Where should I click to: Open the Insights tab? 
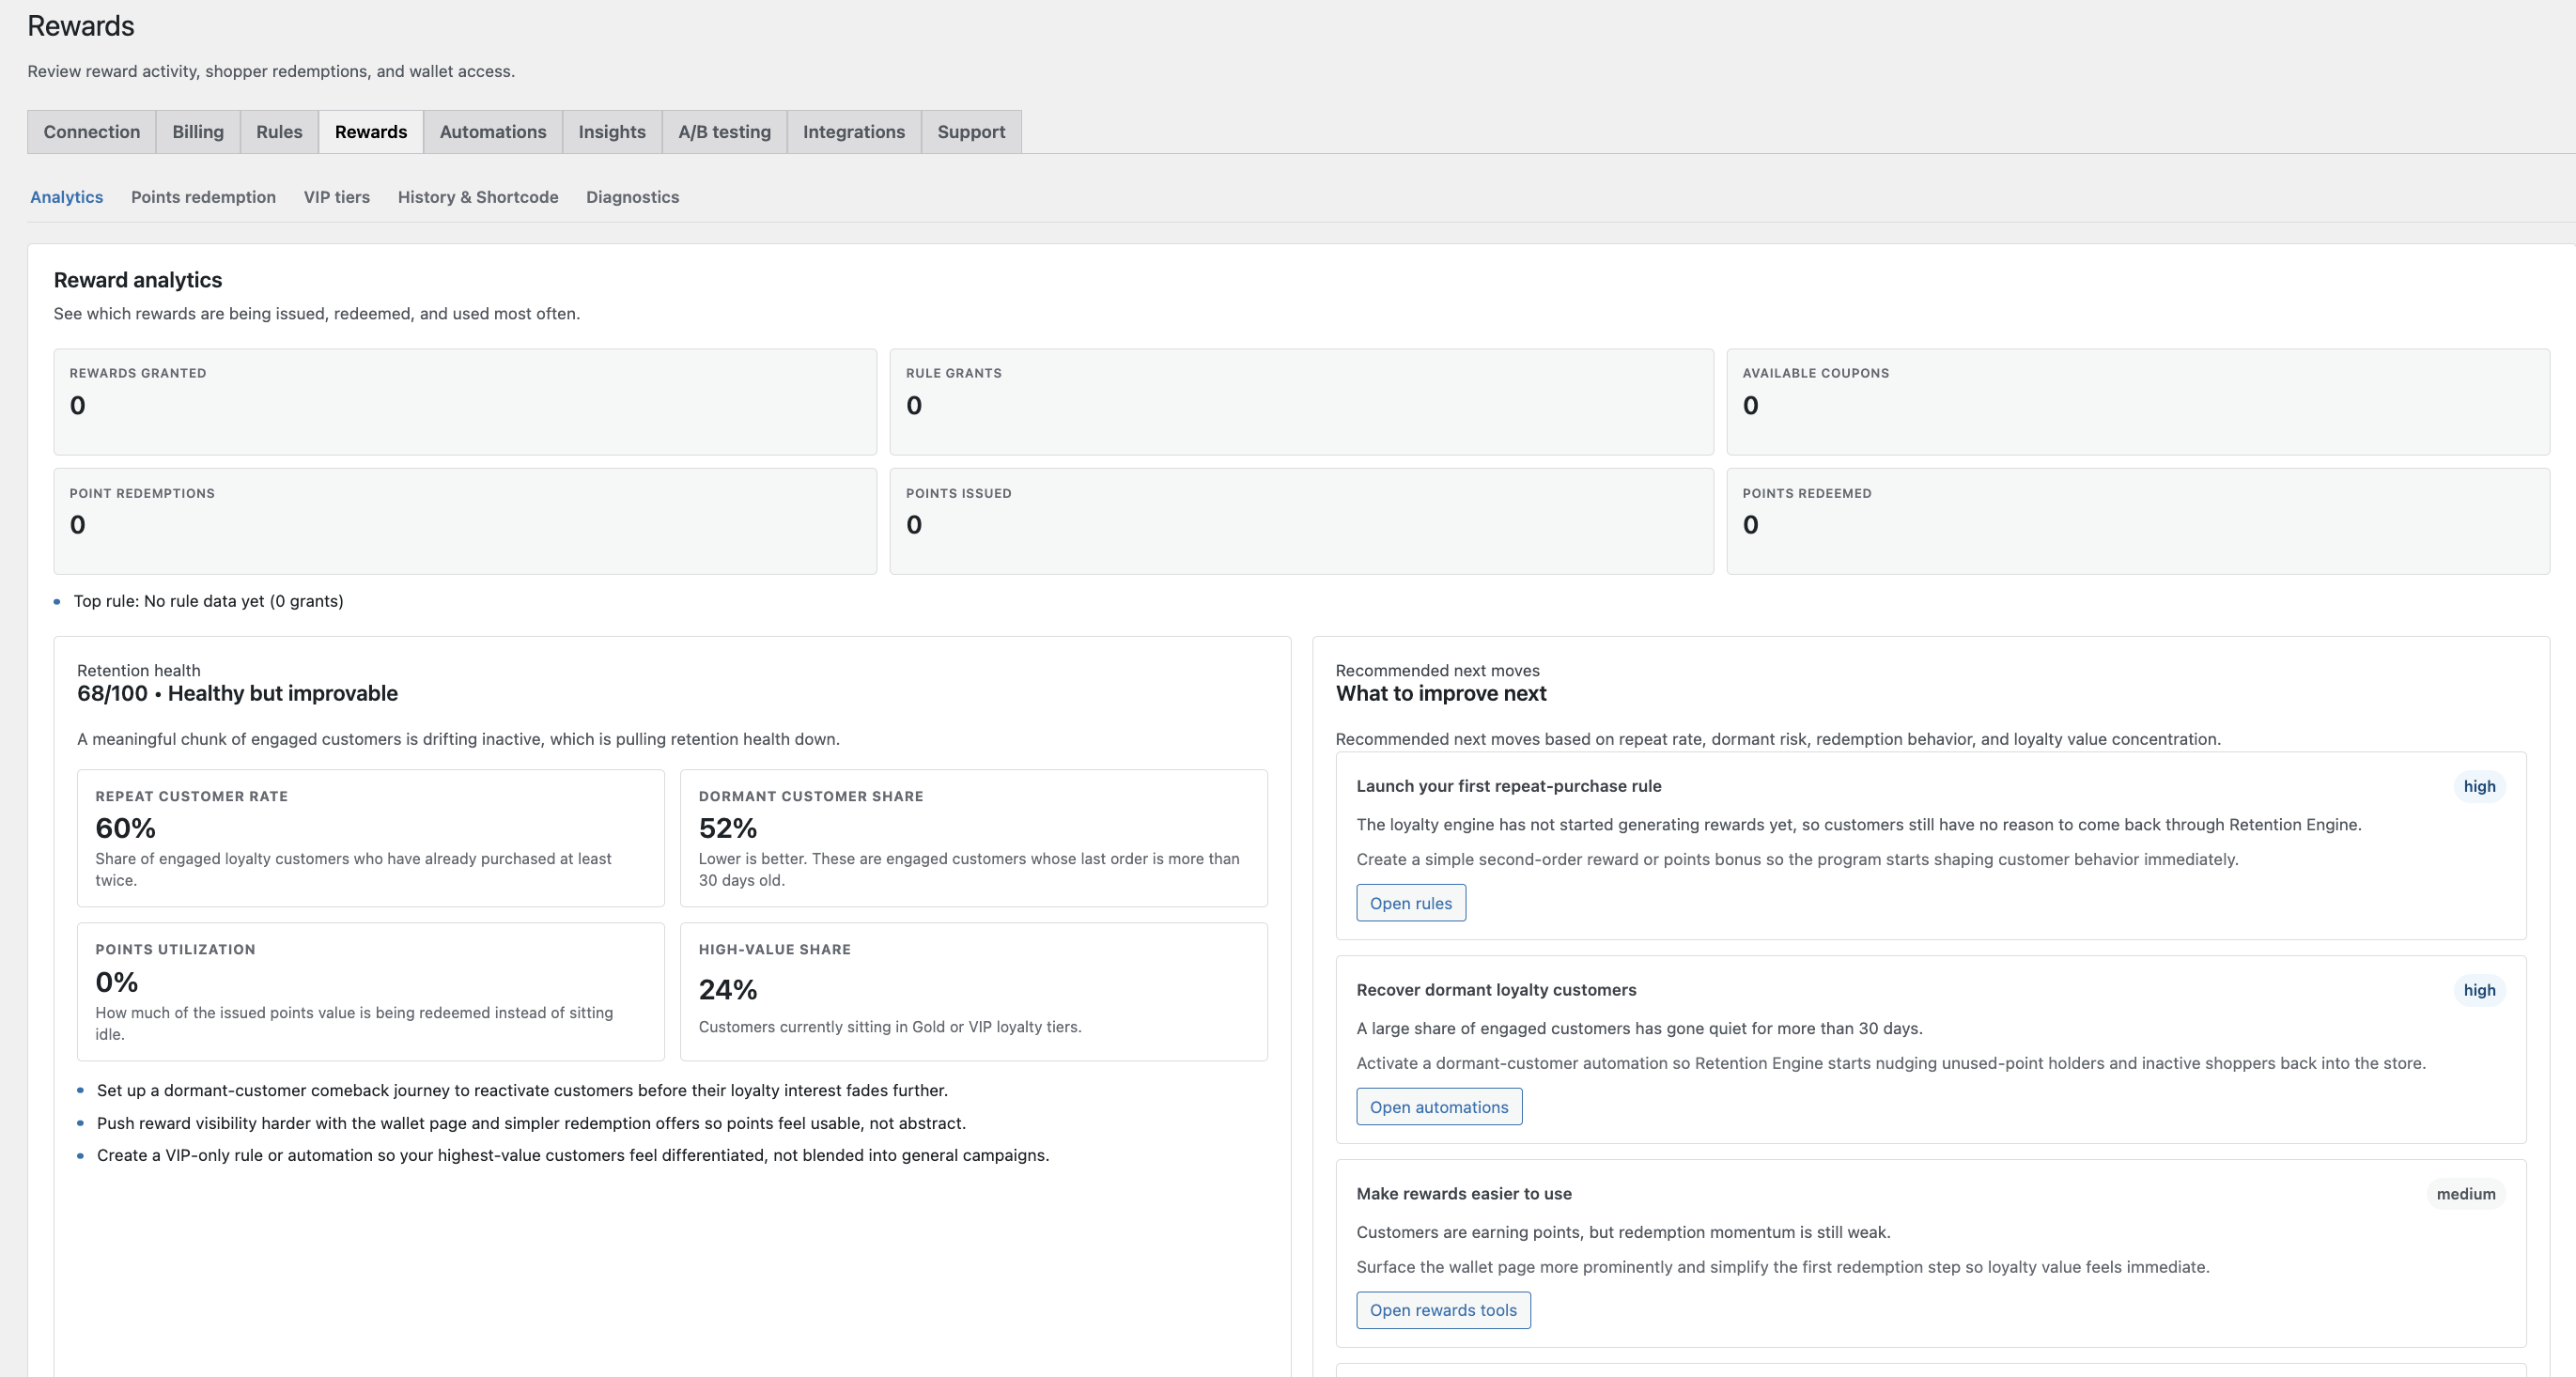pyautogui.click(x=612, y=132)
